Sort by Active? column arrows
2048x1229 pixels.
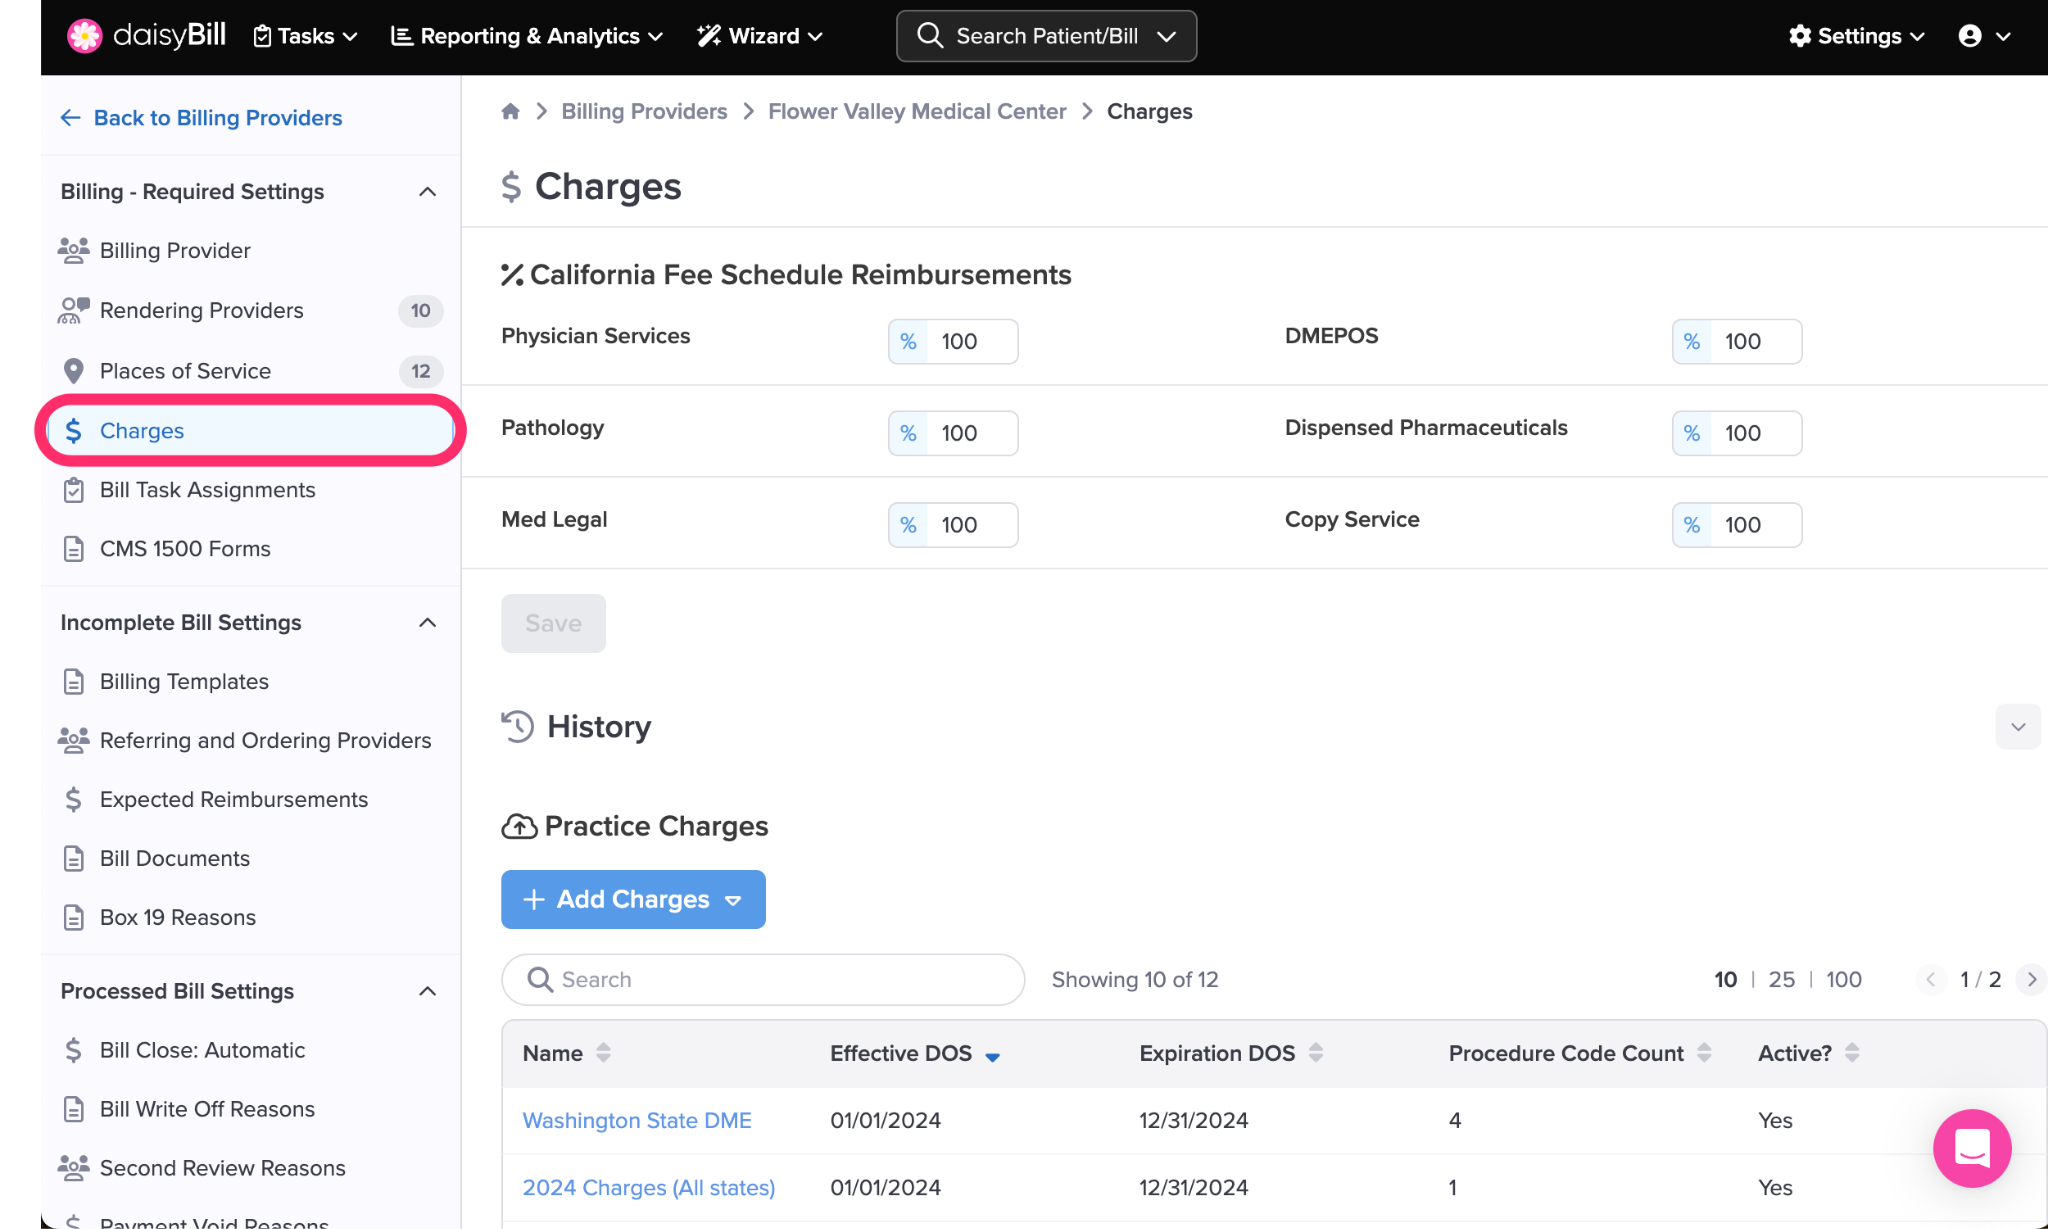tap(1852, 1052)
